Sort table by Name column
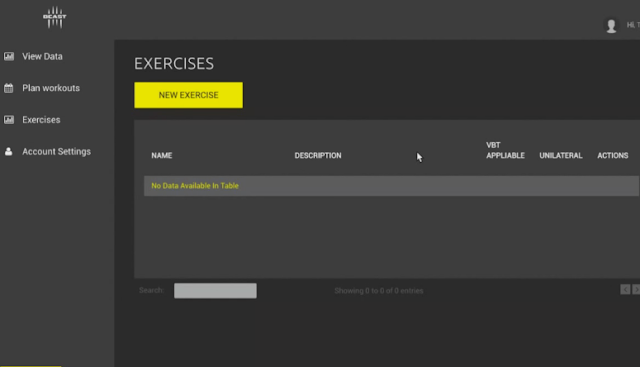Viewport: 640px width, 367px height. coord(162,156)
